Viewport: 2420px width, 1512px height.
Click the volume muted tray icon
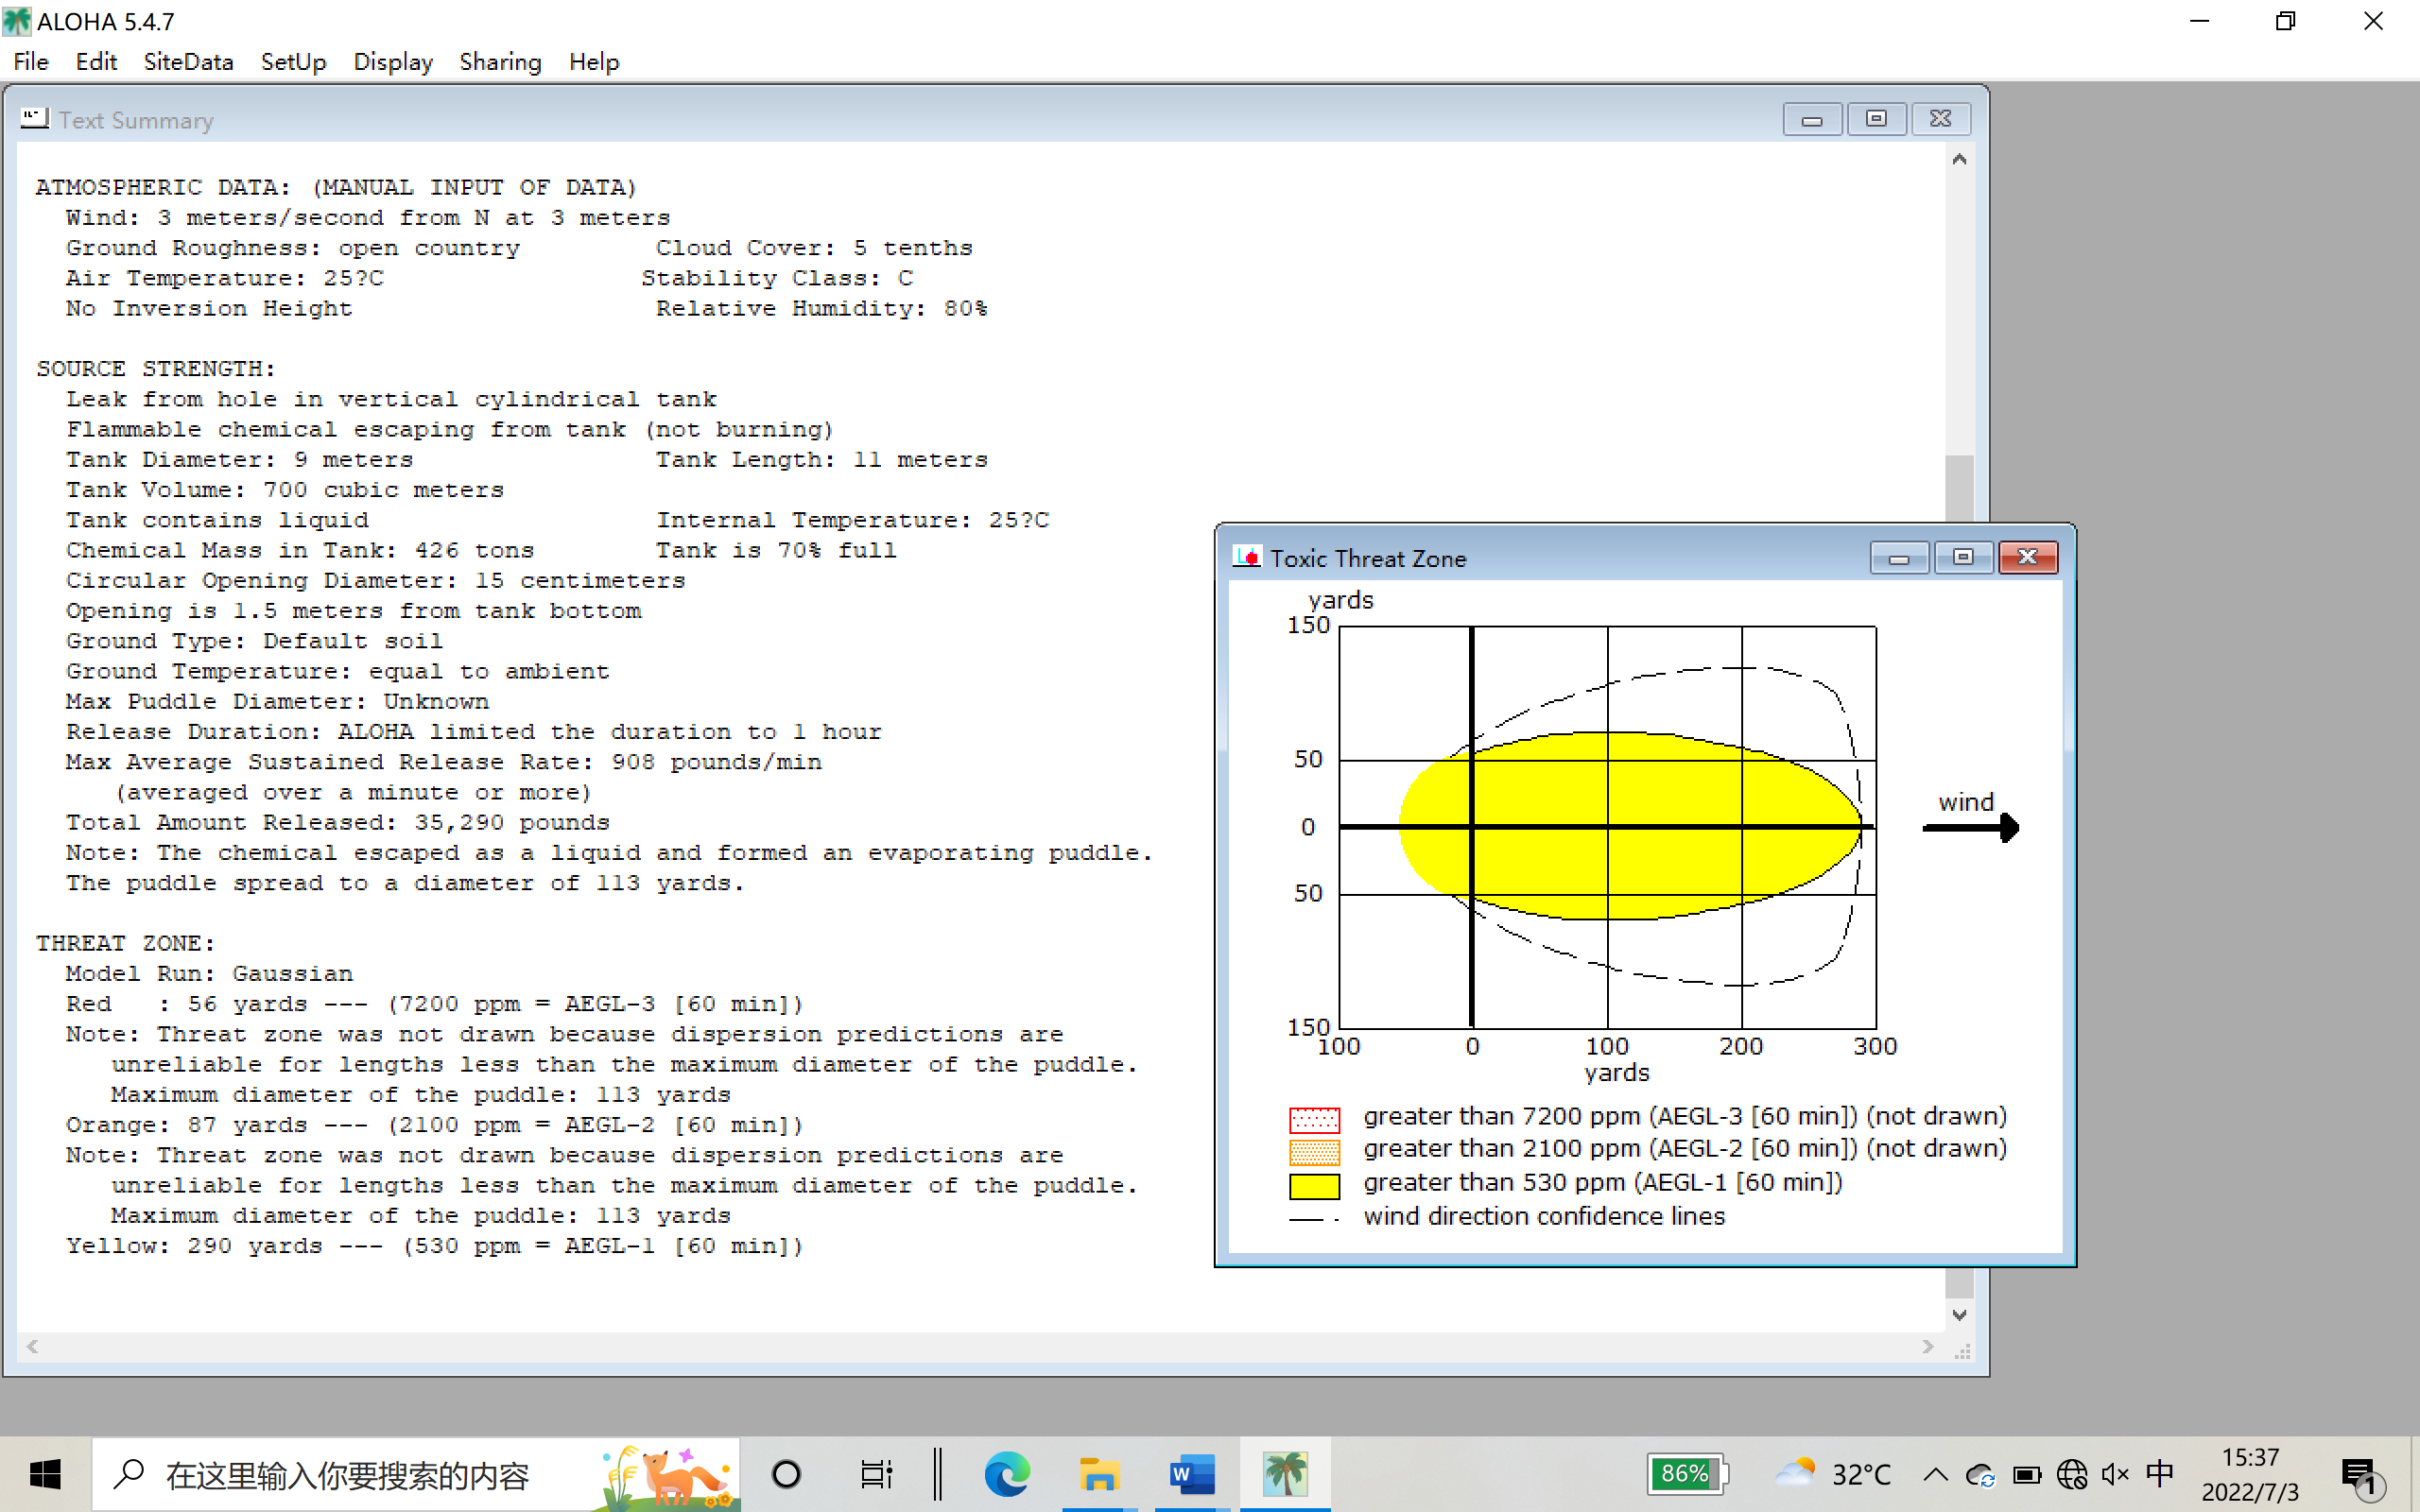pos(2114,1474)
